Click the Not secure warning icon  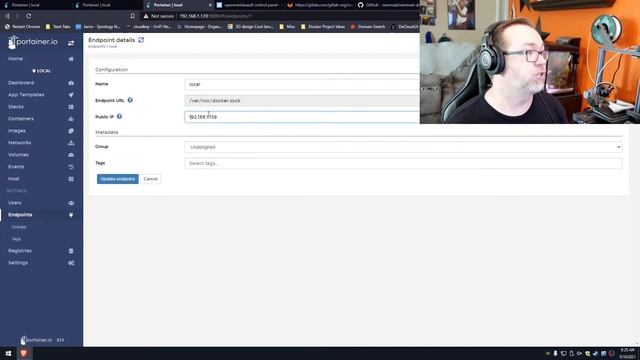pyautogui.click(x=146, y=16)
